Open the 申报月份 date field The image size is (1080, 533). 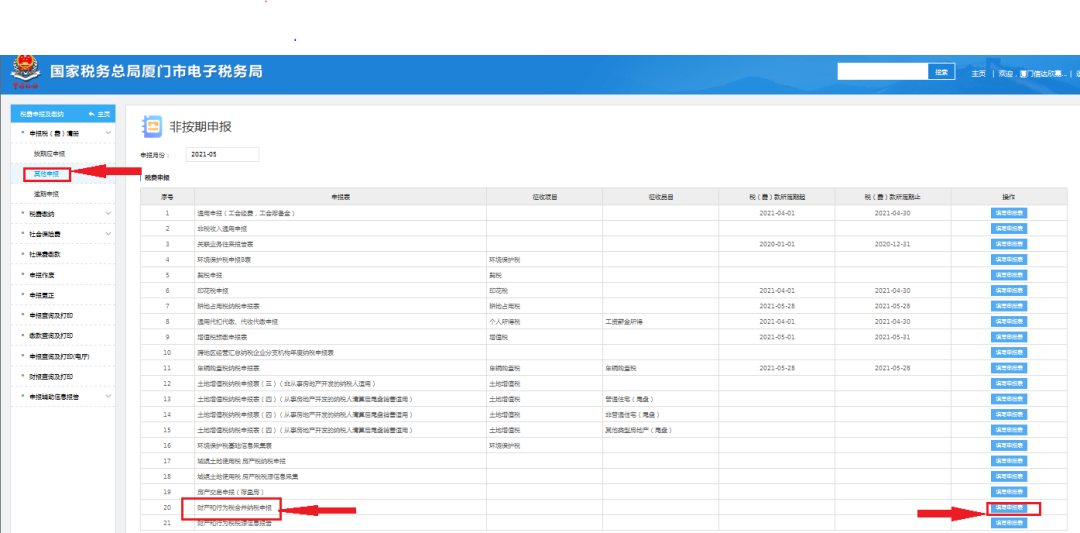(222, 155)
